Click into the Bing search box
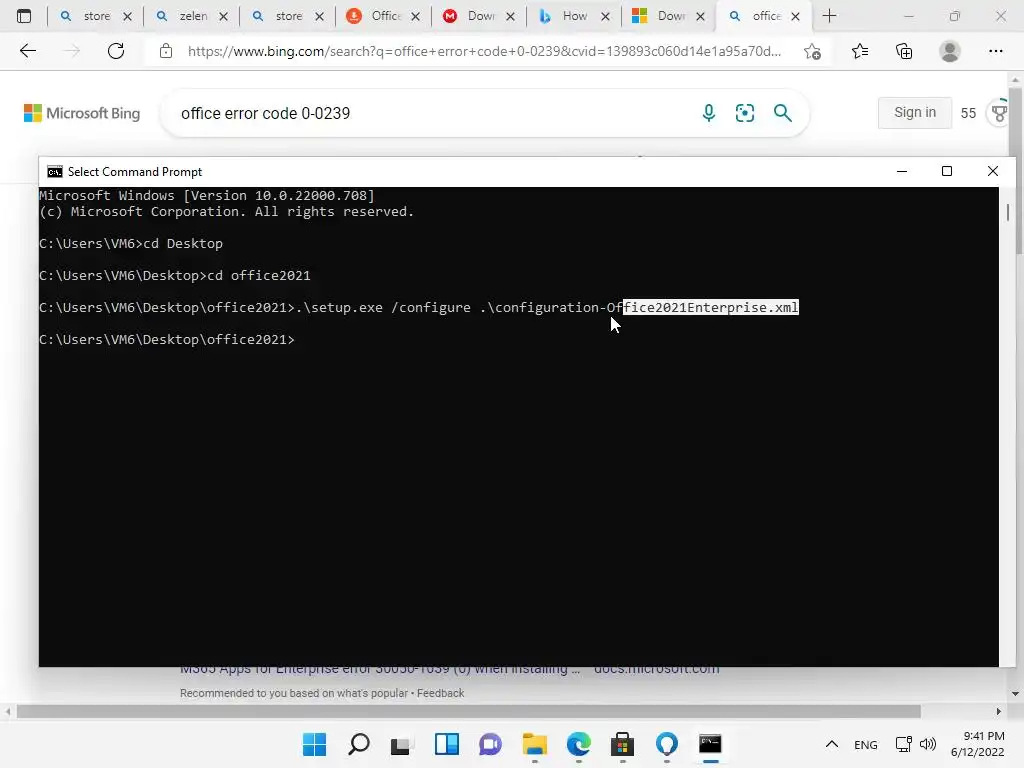Viewport: 1024px width, 768px height. click(x=431, y=113)
